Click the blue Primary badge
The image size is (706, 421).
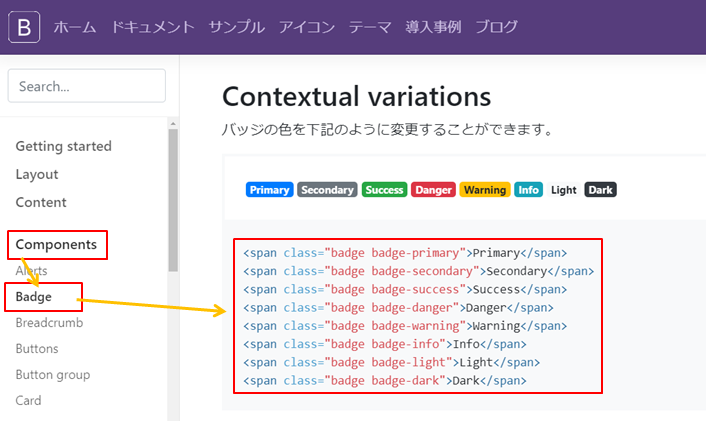pos(269,190)
